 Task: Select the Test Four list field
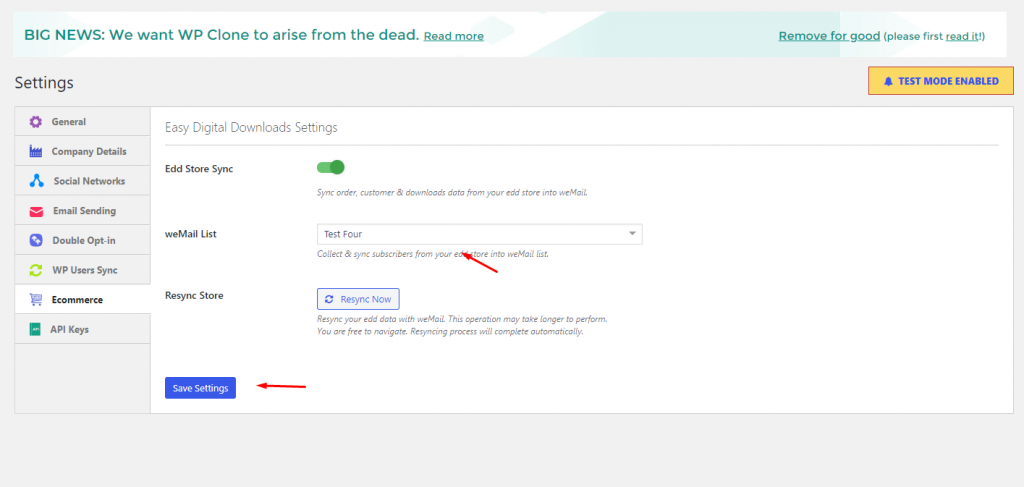pyautogui.click(x=479, y=234)
